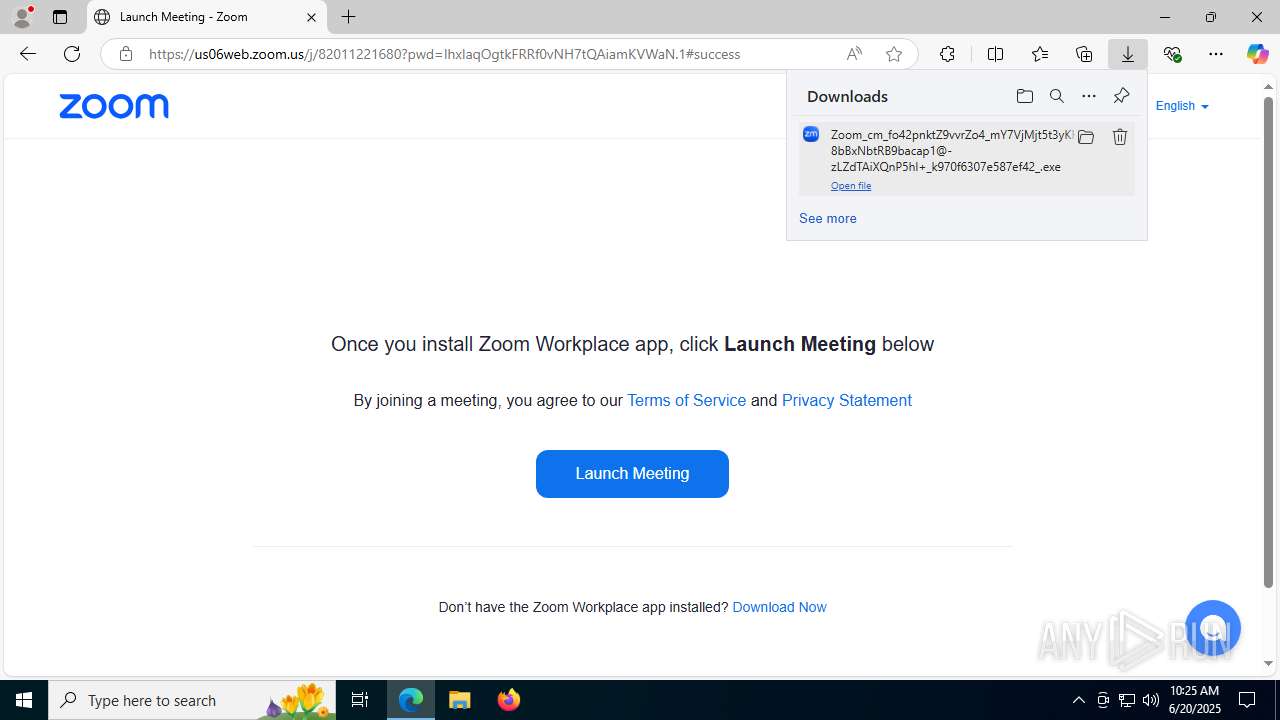
Task: Click Open file link for installer
Action: click(x=851, y=186)
